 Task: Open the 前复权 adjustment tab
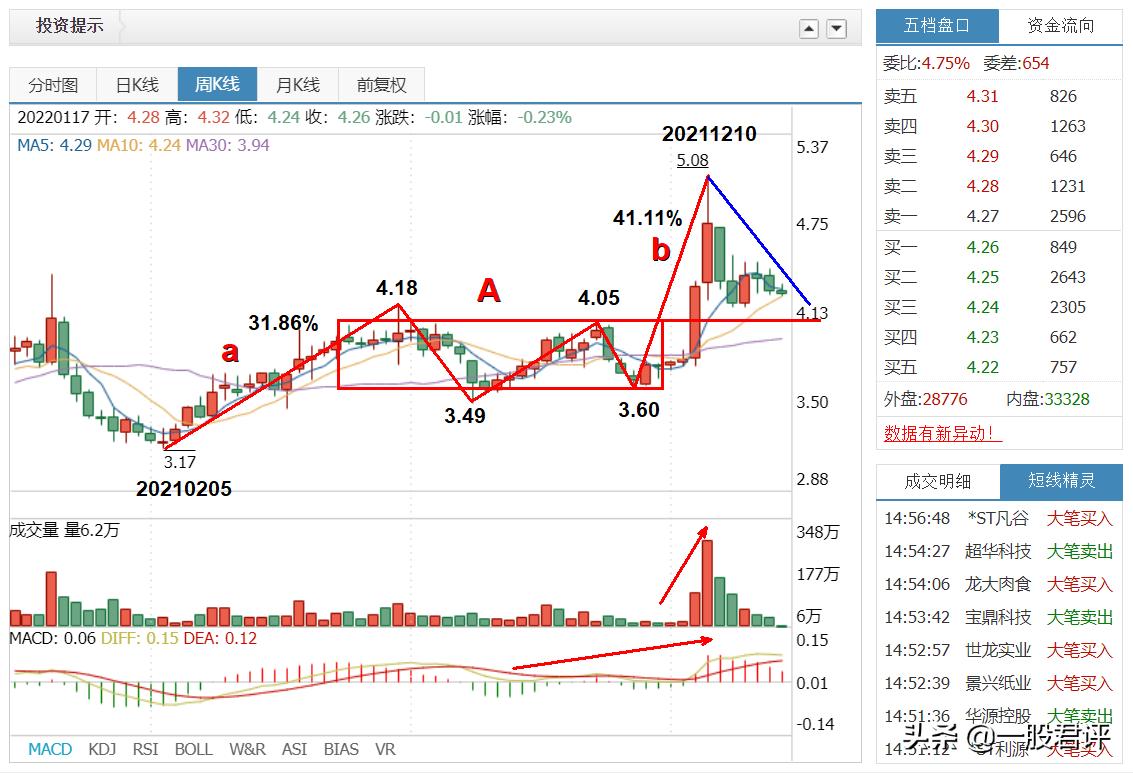pos(380,84)
